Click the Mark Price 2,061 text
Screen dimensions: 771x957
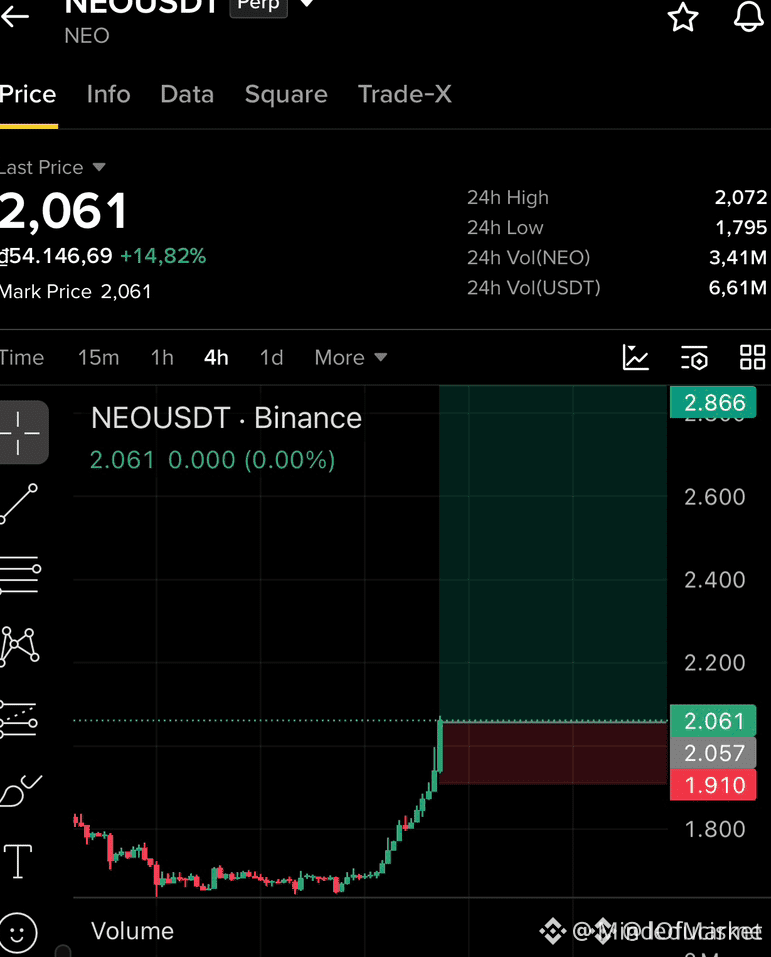pyautogui.click(x=76, y=292)
